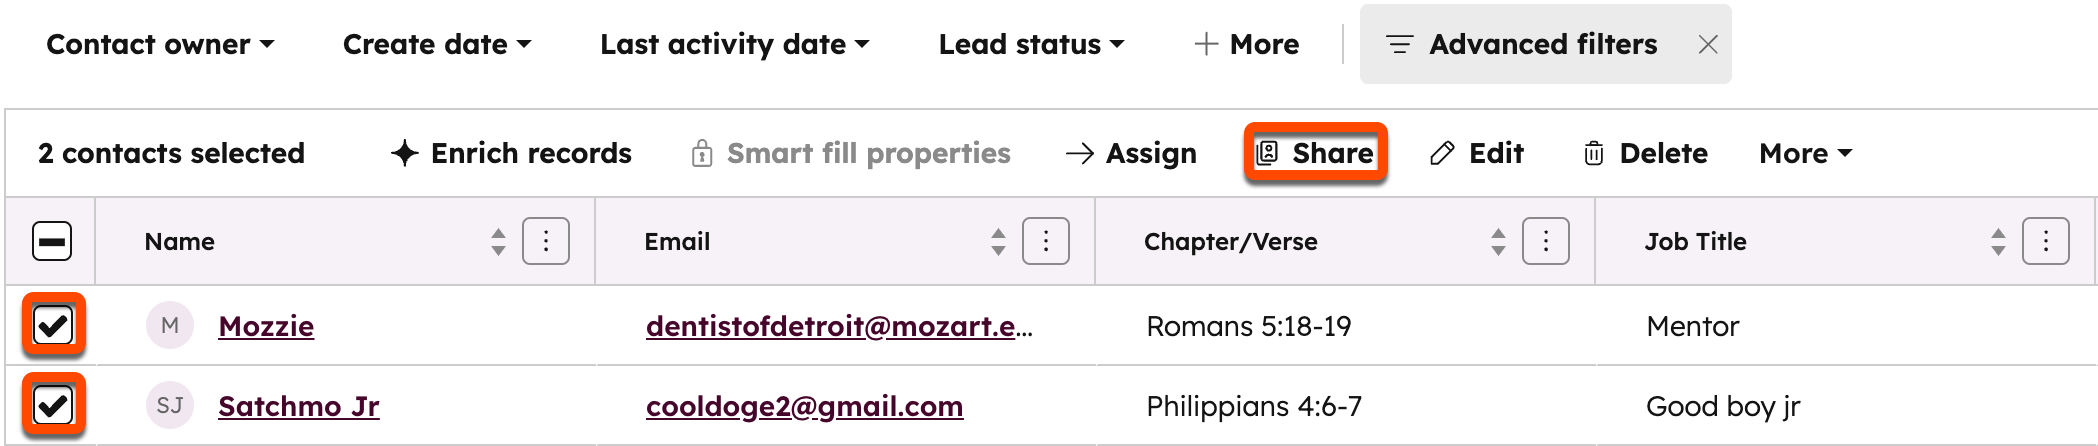The height and width of the screenshot is (446, 2098).
Task: Add more filters with + More
Action: (x=1246, y=45)
